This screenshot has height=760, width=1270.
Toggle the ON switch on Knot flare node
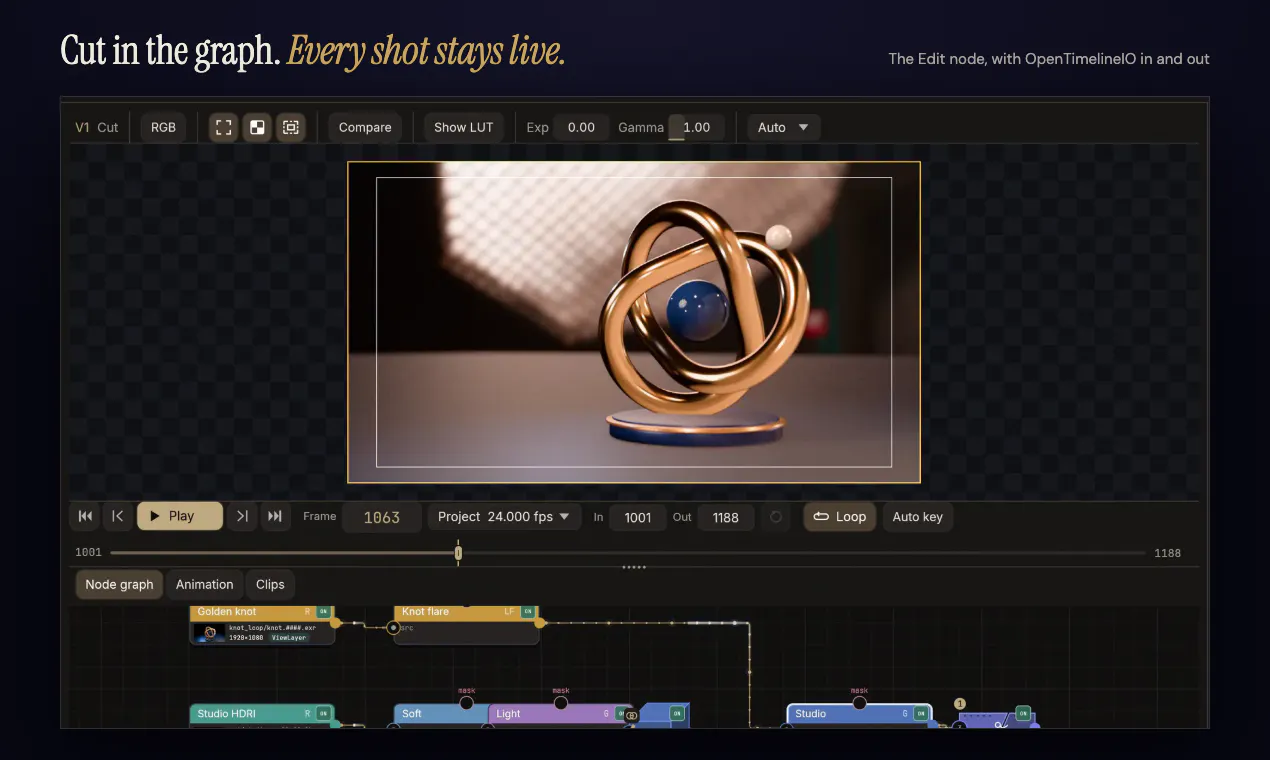pyautogui.click(x=528, y=611)
